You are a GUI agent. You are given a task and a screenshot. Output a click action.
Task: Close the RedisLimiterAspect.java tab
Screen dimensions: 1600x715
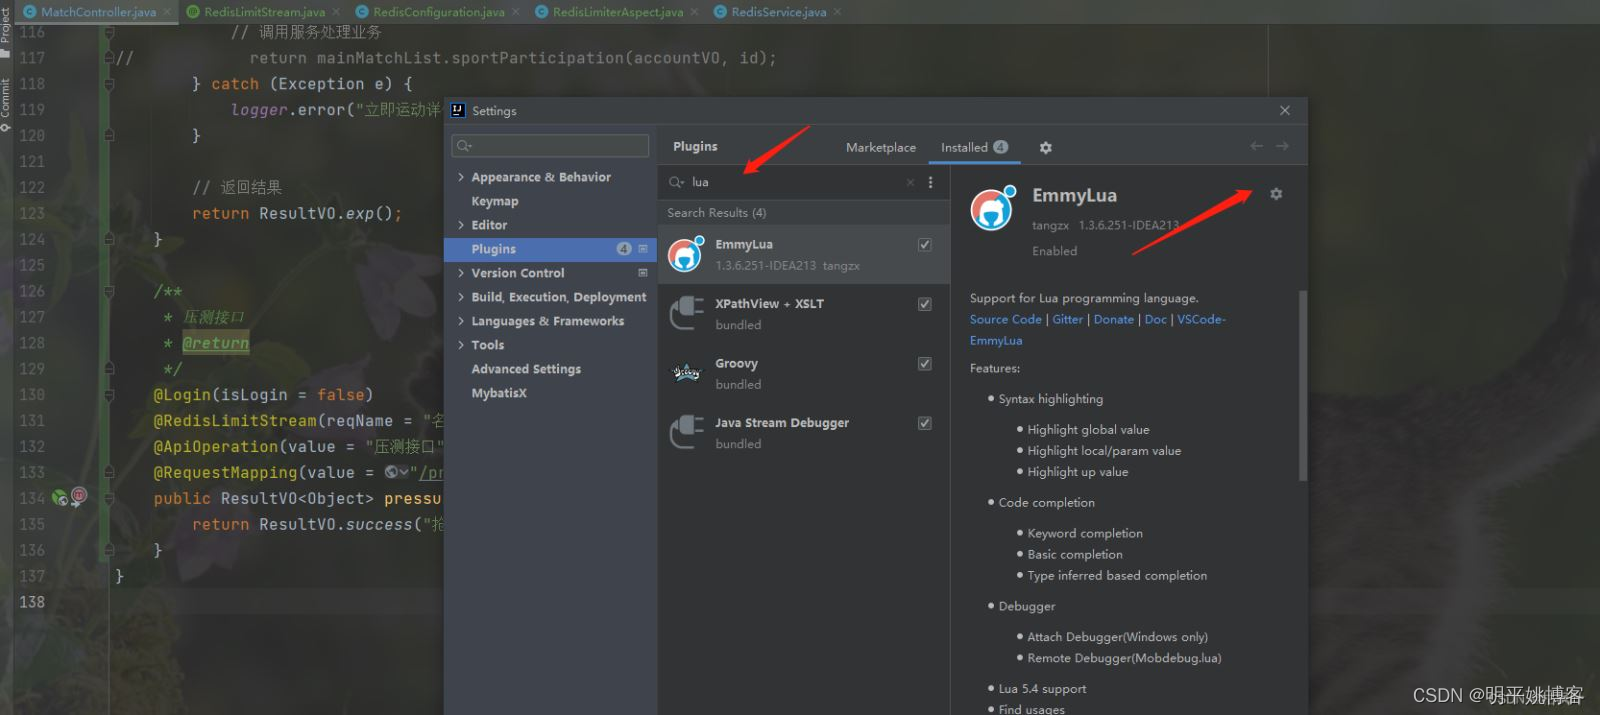pyautogui.click(x=695, y=12)
